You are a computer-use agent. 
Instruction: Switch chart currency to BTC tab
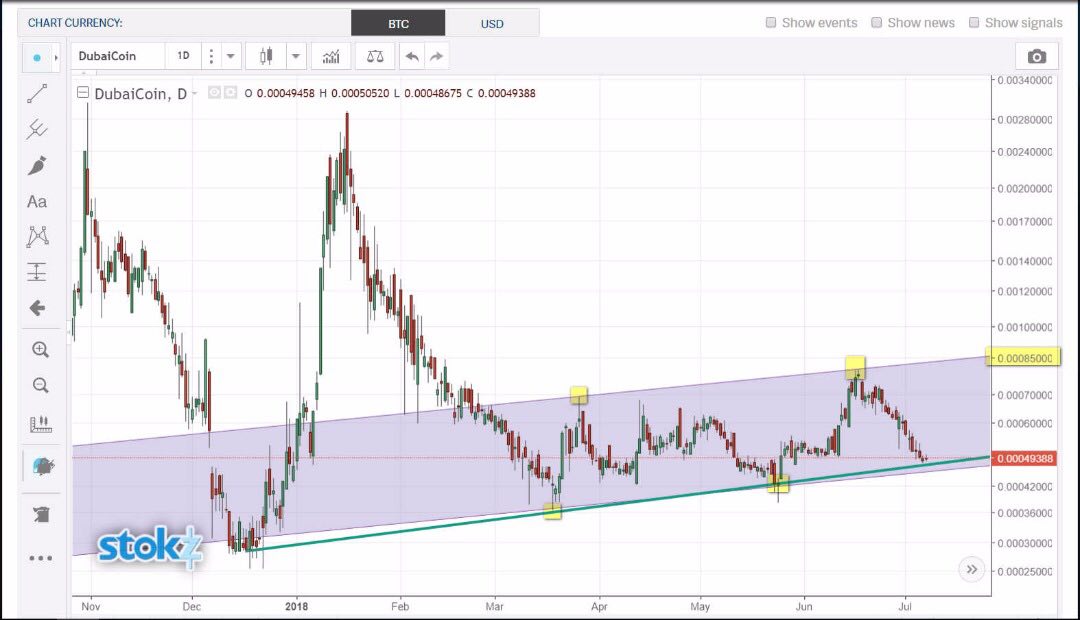398,23
